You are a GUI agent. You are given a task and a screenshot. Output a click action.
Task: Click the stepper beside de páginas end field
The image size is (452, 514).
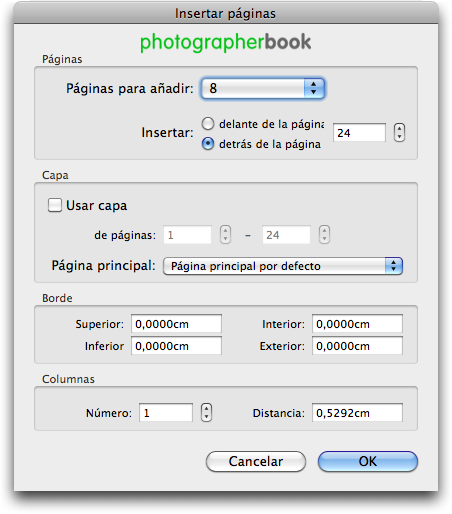[x=324, y=235]
